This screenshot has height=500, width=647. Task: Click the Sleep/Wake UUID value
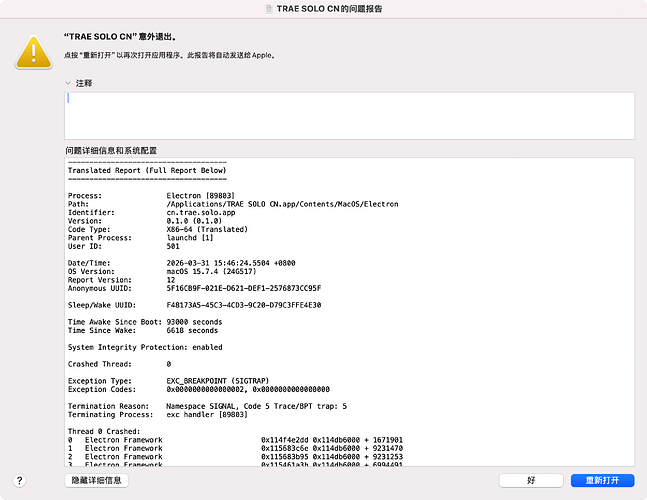point(244,305)
